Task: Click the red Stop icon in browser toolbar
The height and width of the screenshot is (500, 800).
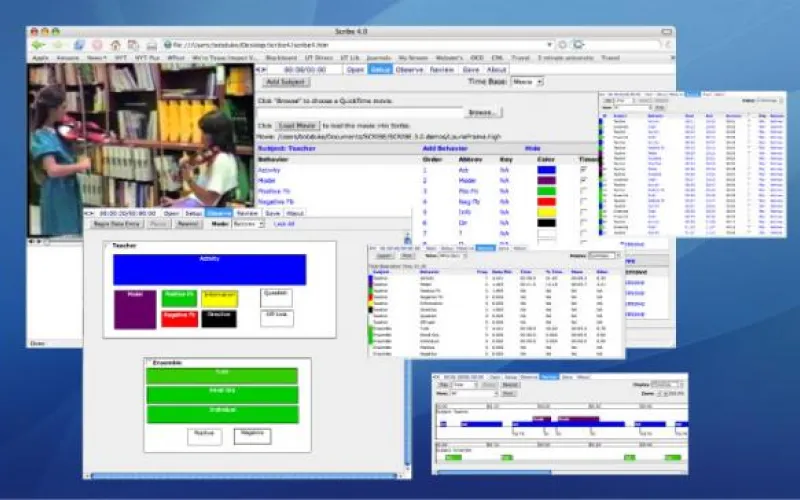Action: (x=97, y=45)
